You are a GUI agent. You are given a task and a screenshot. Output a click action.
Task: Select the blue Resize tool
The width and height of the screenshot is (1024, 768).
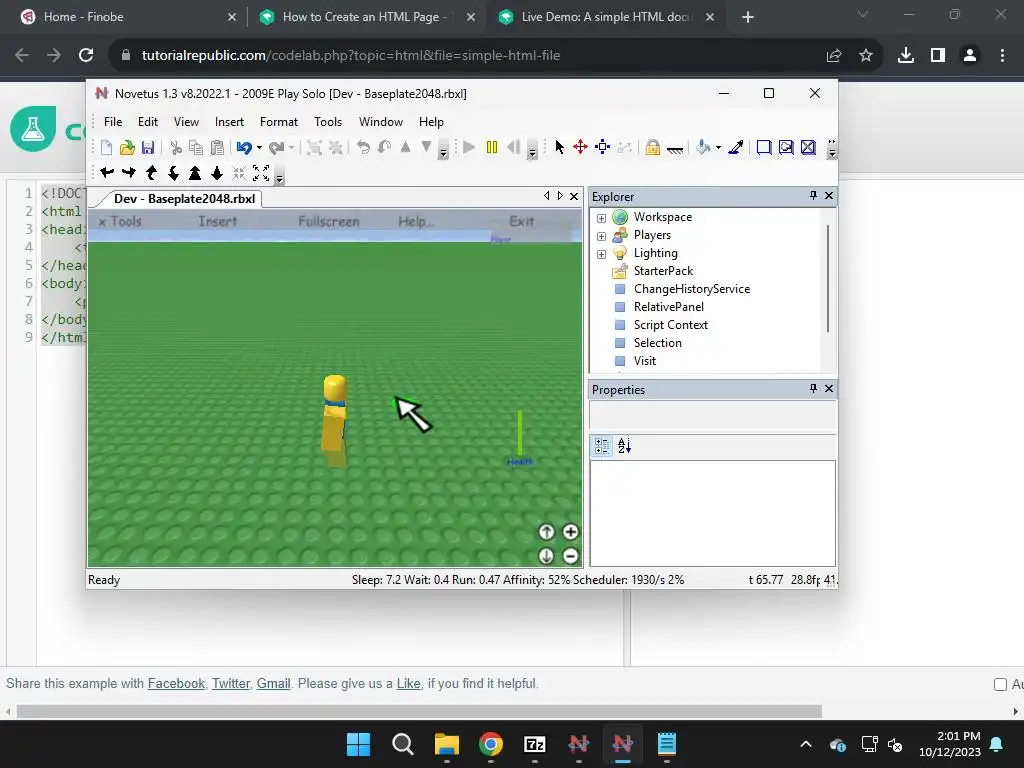pos(603,147)
